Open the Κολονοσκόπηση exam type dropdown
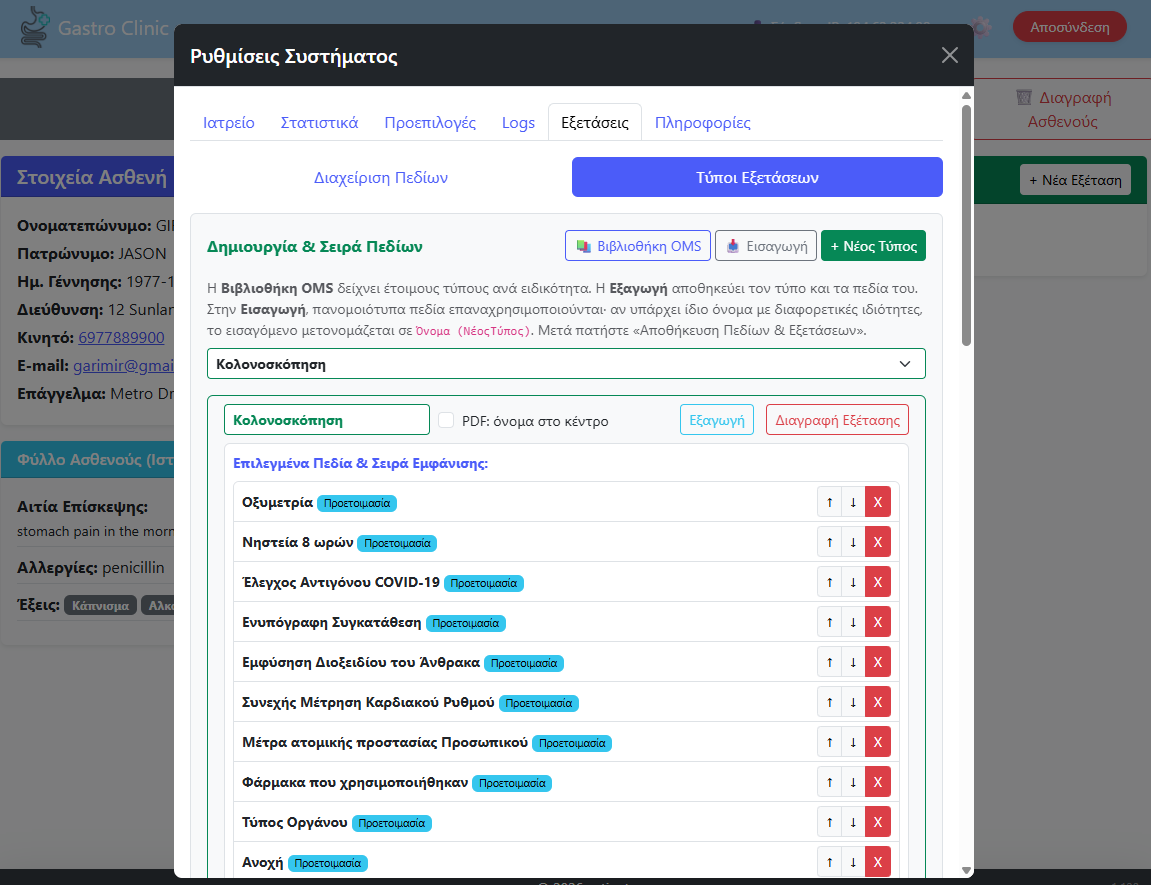 click(x=566, y=364)
